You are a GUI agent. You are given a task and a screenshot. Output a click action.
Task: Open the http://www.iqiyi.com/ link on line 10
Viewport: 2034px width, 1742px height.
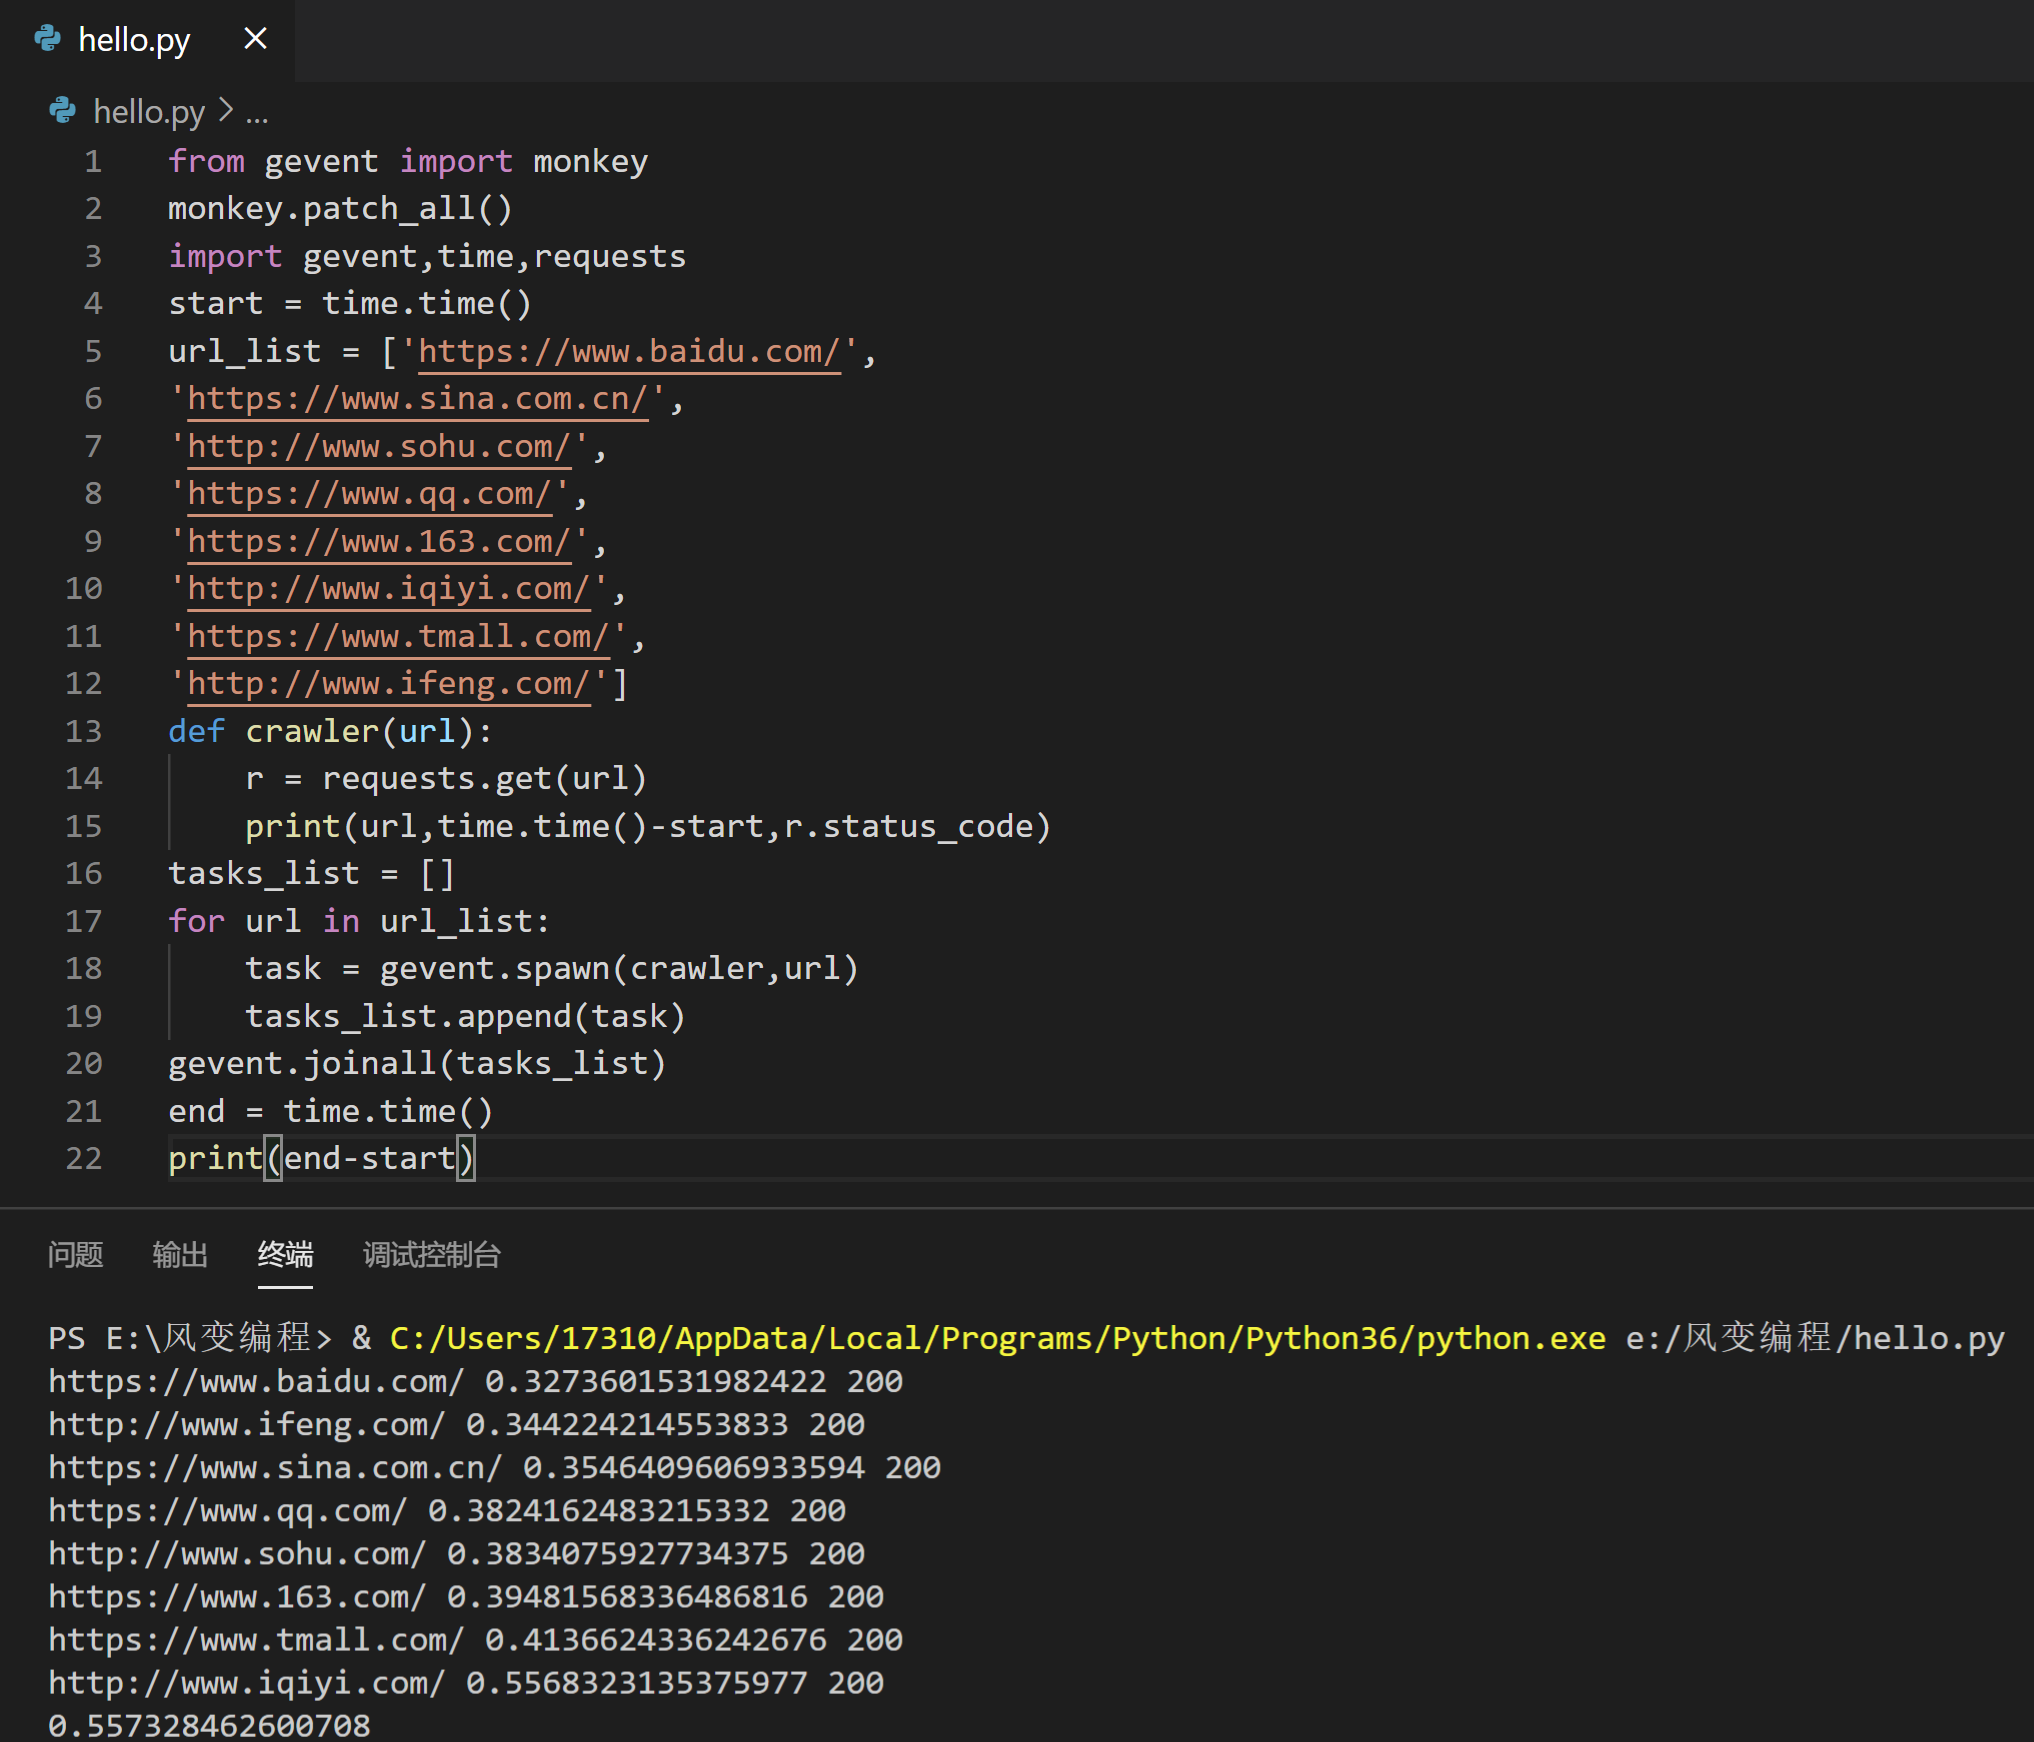tap(389, 589)
